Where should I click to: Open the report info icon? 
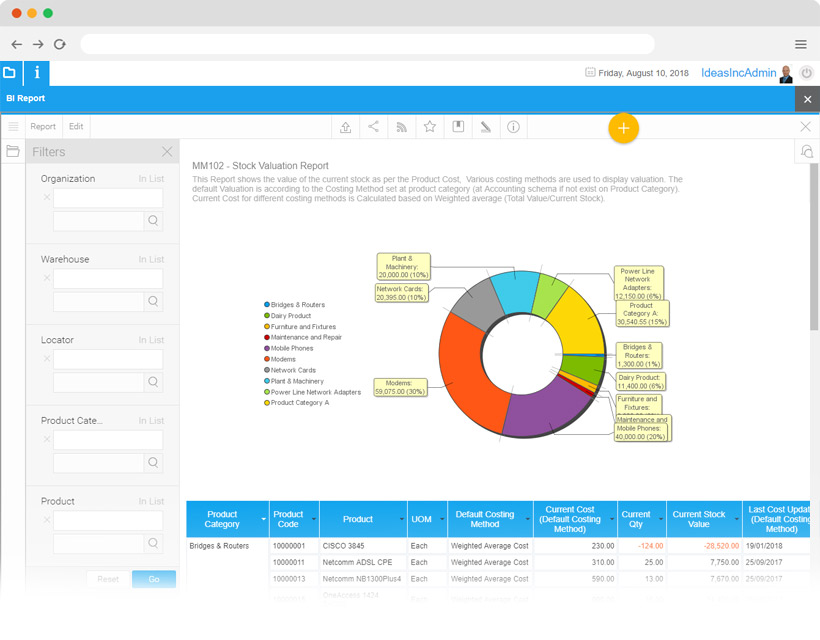coord(514,127)
